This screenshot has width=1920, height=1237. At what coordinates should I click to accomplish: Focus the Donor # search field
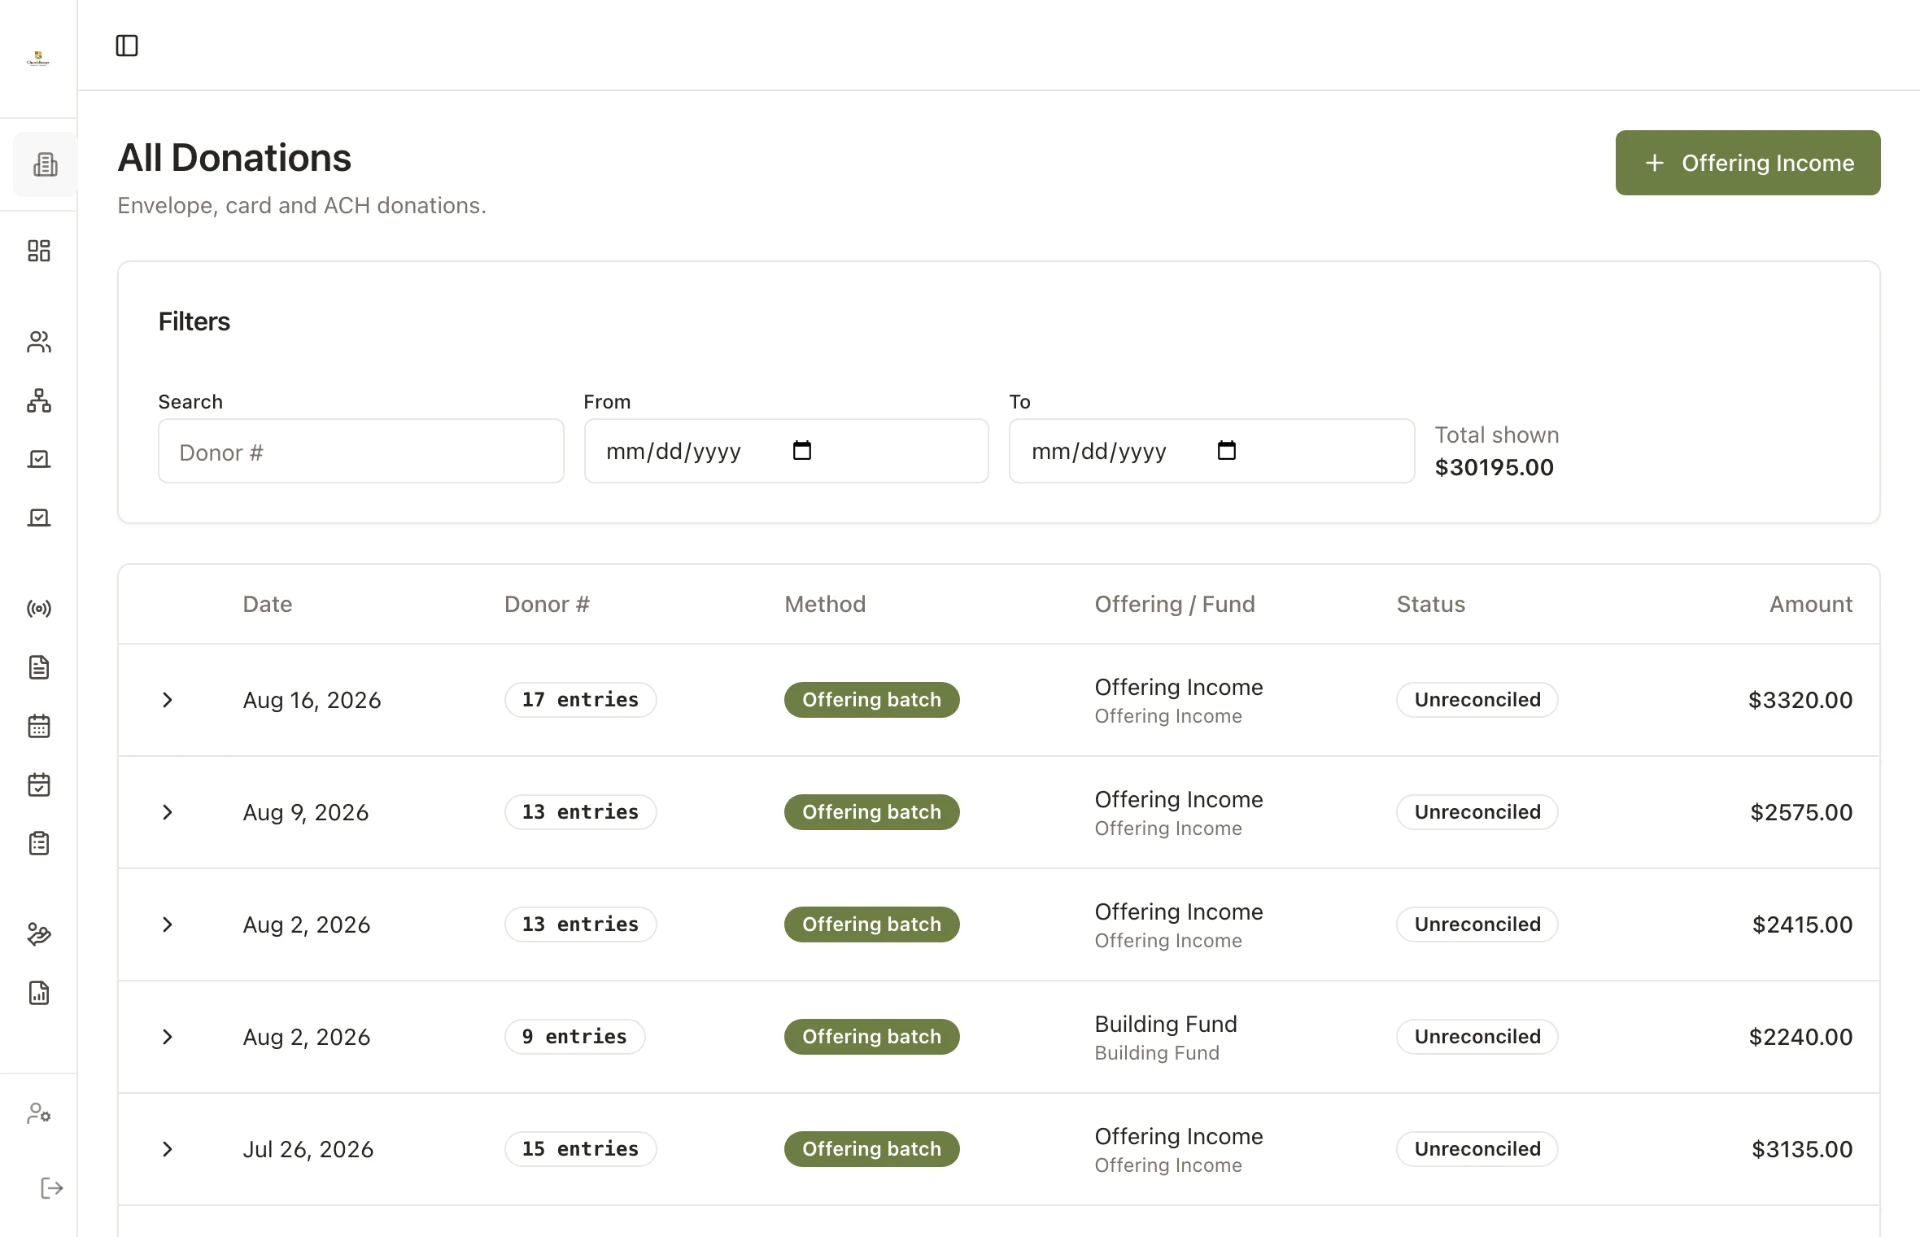tap(360, 451)
